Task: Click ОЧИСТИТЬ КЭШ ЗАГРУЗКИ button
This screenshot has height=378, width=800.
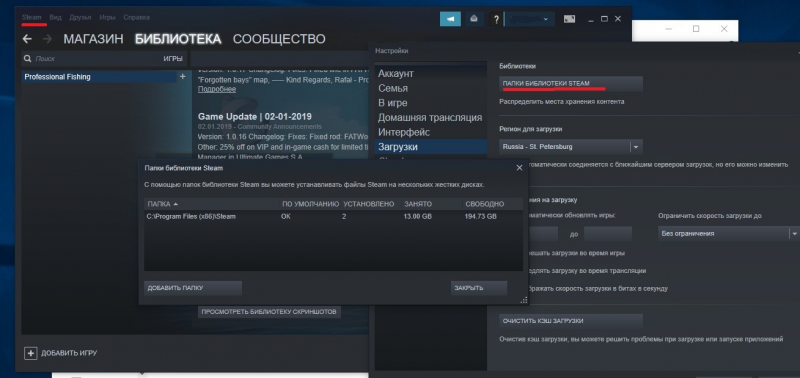Action: tap(571, 321)
